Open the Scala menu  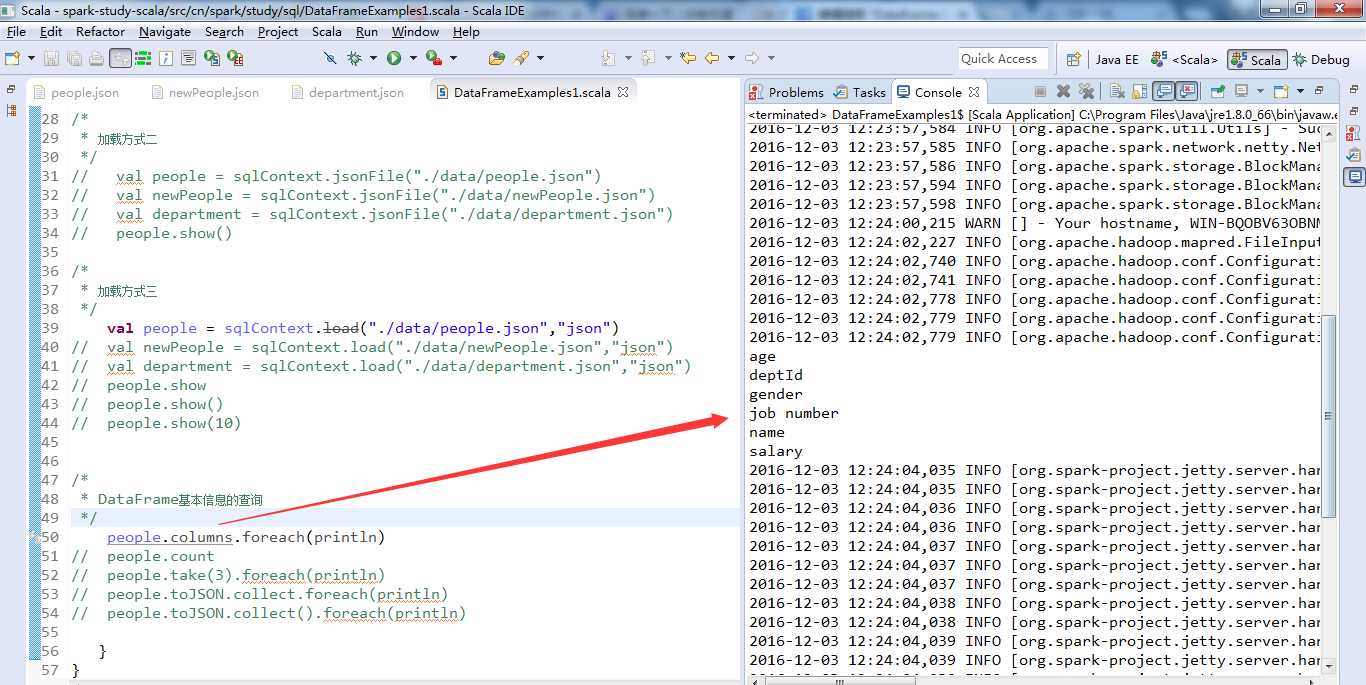[327, 32]
